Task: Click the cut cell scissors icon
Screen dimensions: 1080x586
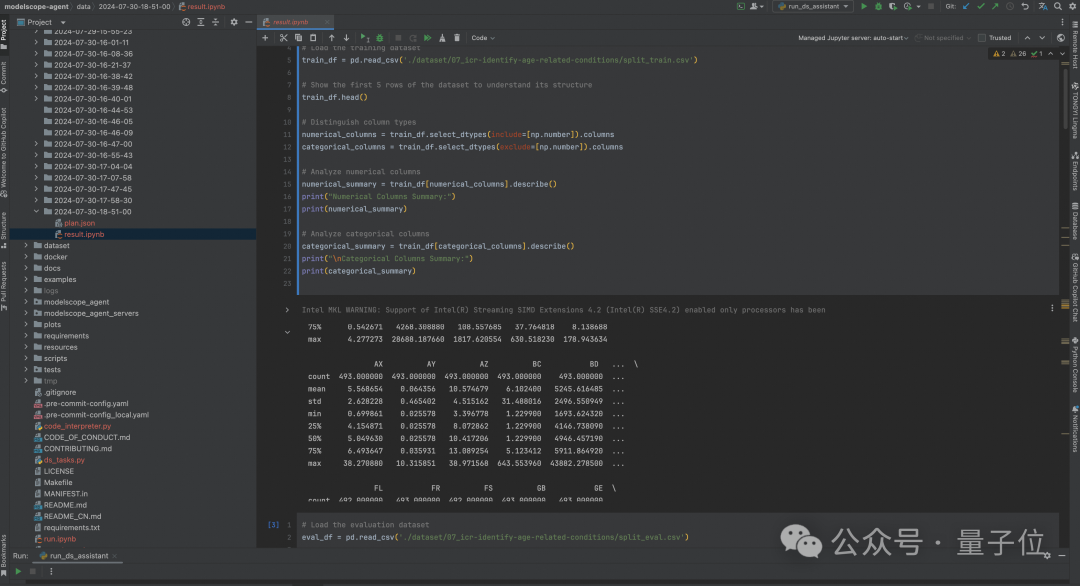Action: coord(284,38)
